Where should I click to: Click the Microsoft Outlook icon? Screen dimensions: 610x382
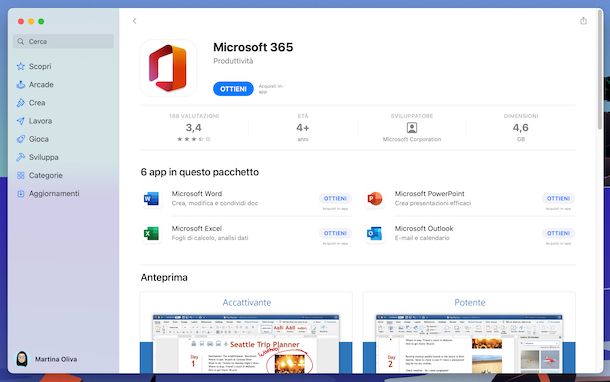[375, 233]
